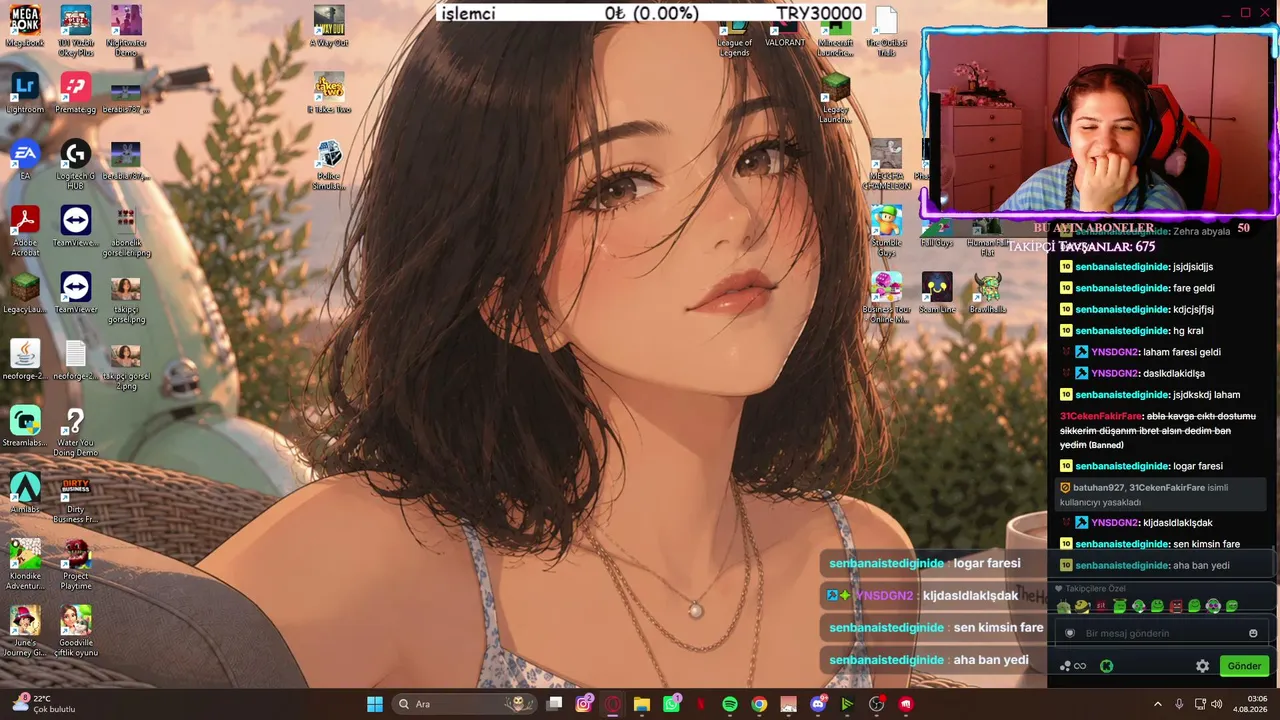Viewport: 1280px width, 720px height.
Task: Select the abonelik gorselleri.png file
Action: 126,231
